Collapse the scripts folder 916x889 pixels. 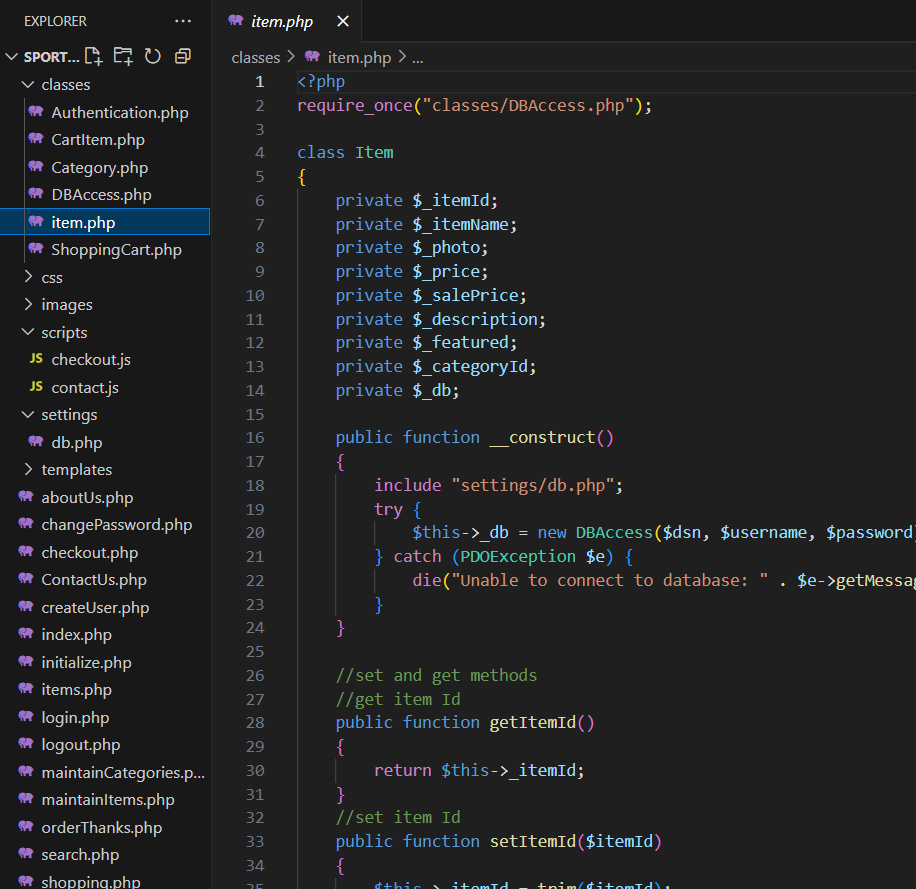[x=63, y=333]
